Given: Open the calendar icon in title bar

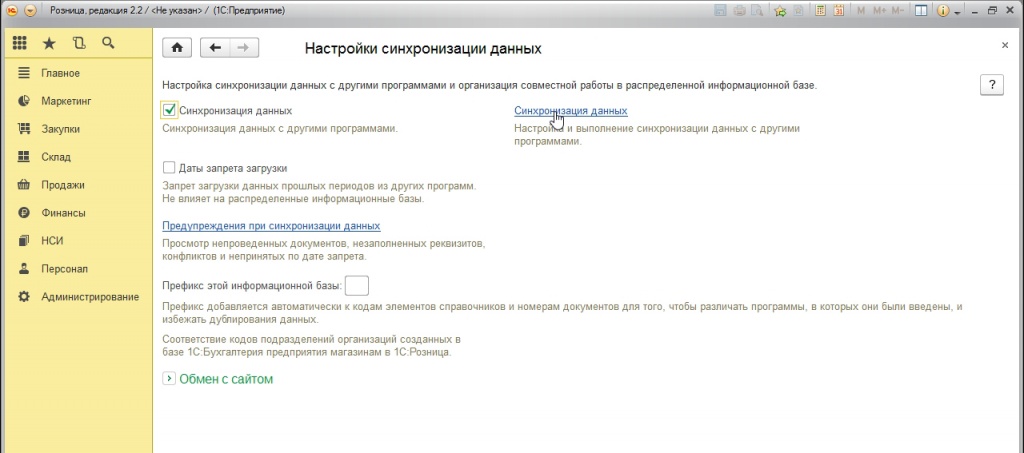Looking at the screenshot, I should [x=839, y=10].
